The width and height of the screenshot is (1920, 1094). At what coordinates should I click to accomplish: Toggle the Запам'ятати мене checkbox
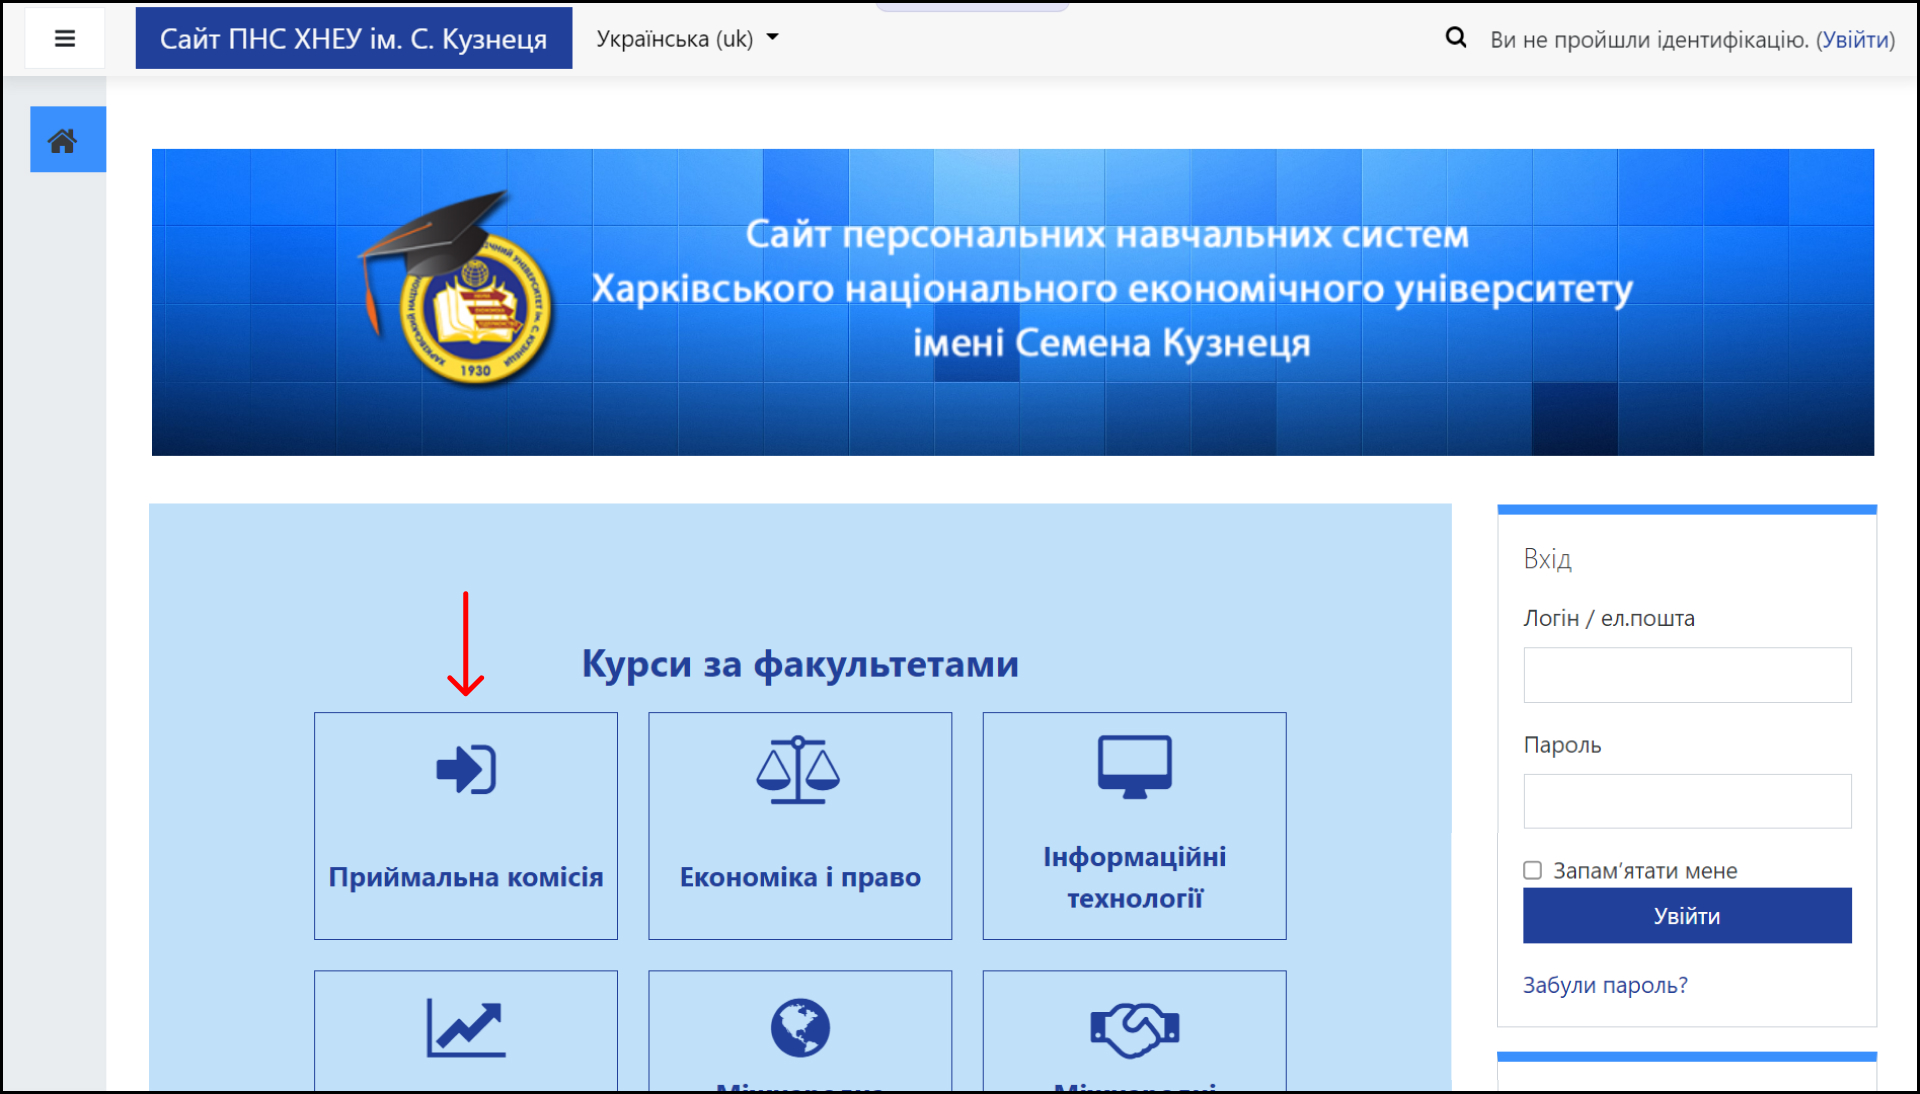pos(1532,870)
